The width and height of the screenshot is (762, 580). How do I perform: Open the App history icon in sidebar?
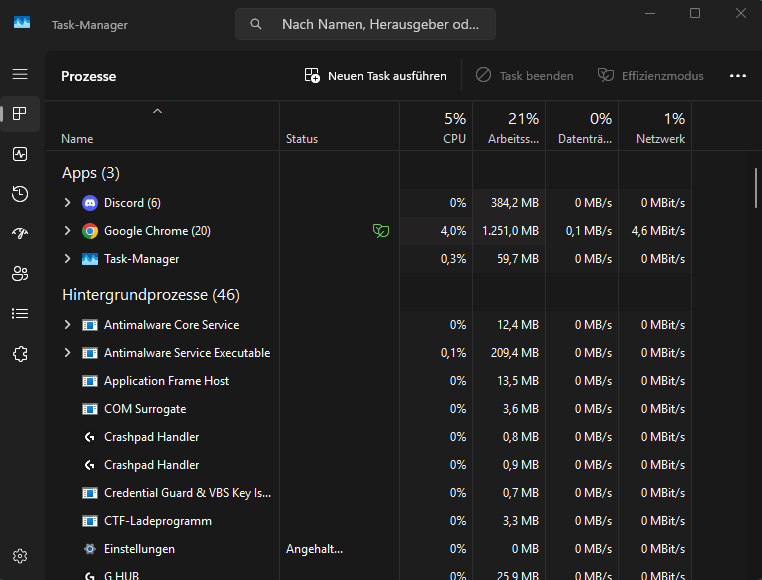click(x=20, y=194)
